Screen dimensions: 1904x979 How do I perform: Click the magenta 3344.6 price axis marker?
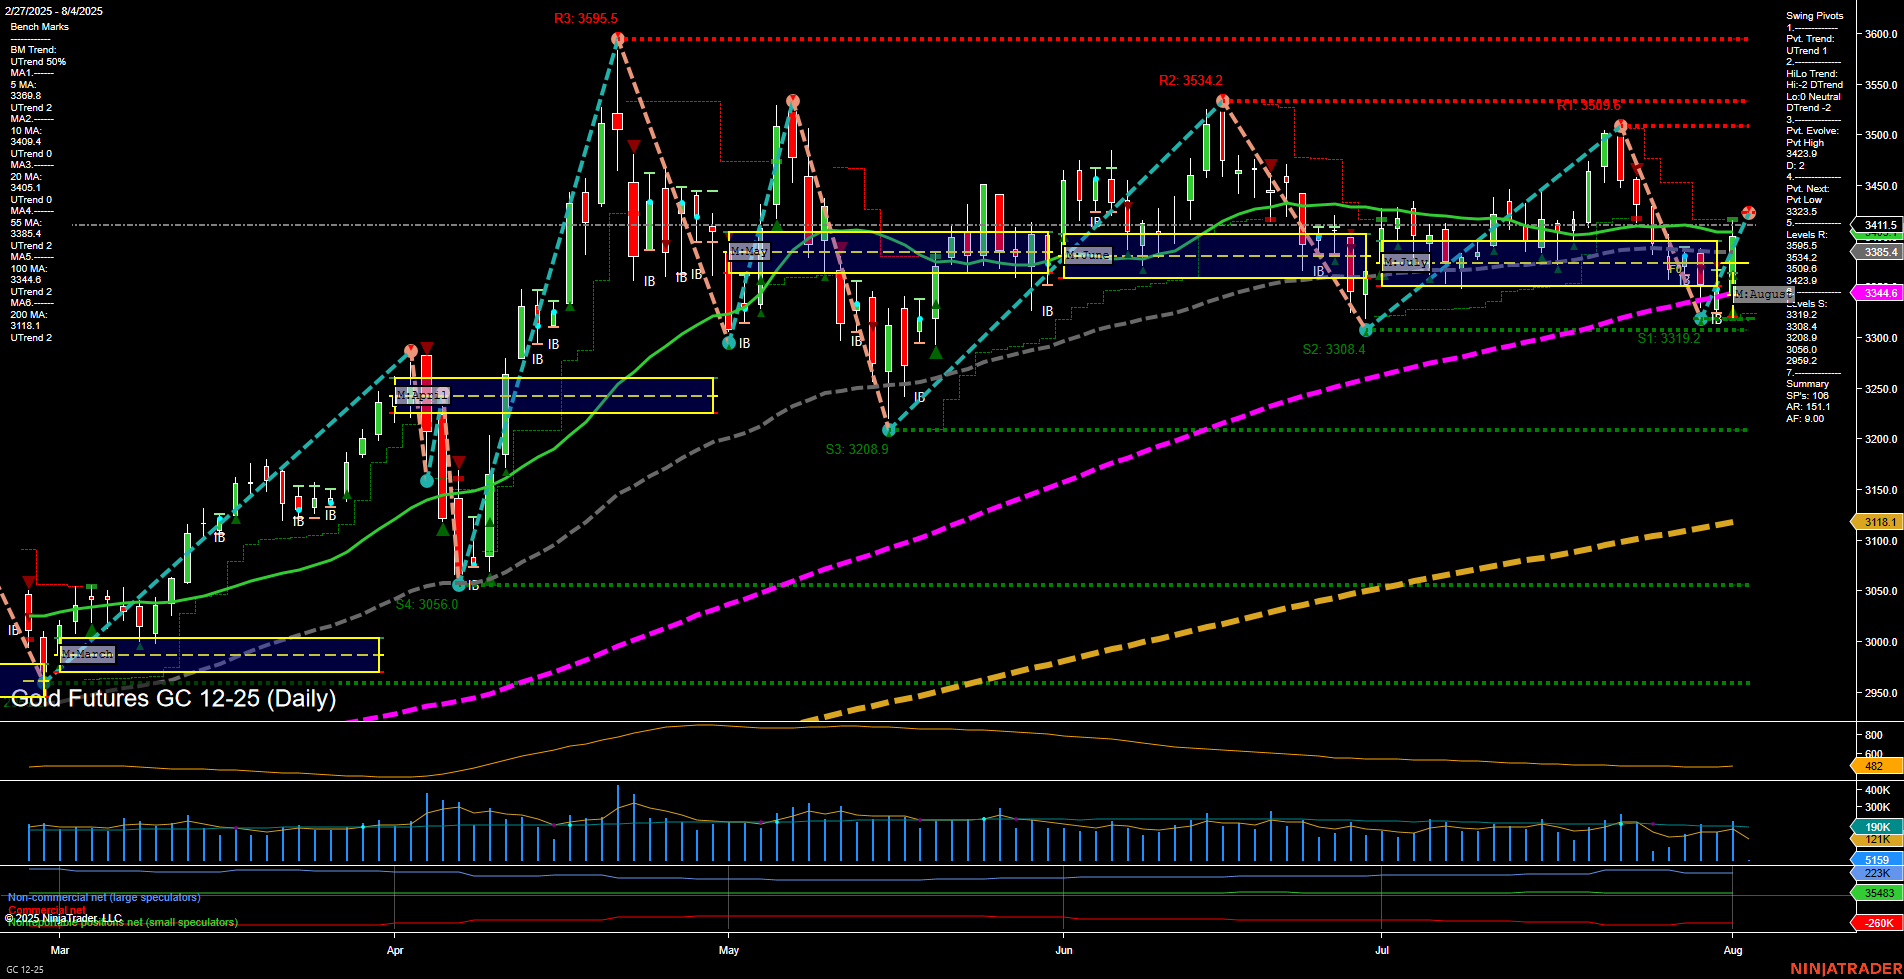click(x=1878, y=293)
